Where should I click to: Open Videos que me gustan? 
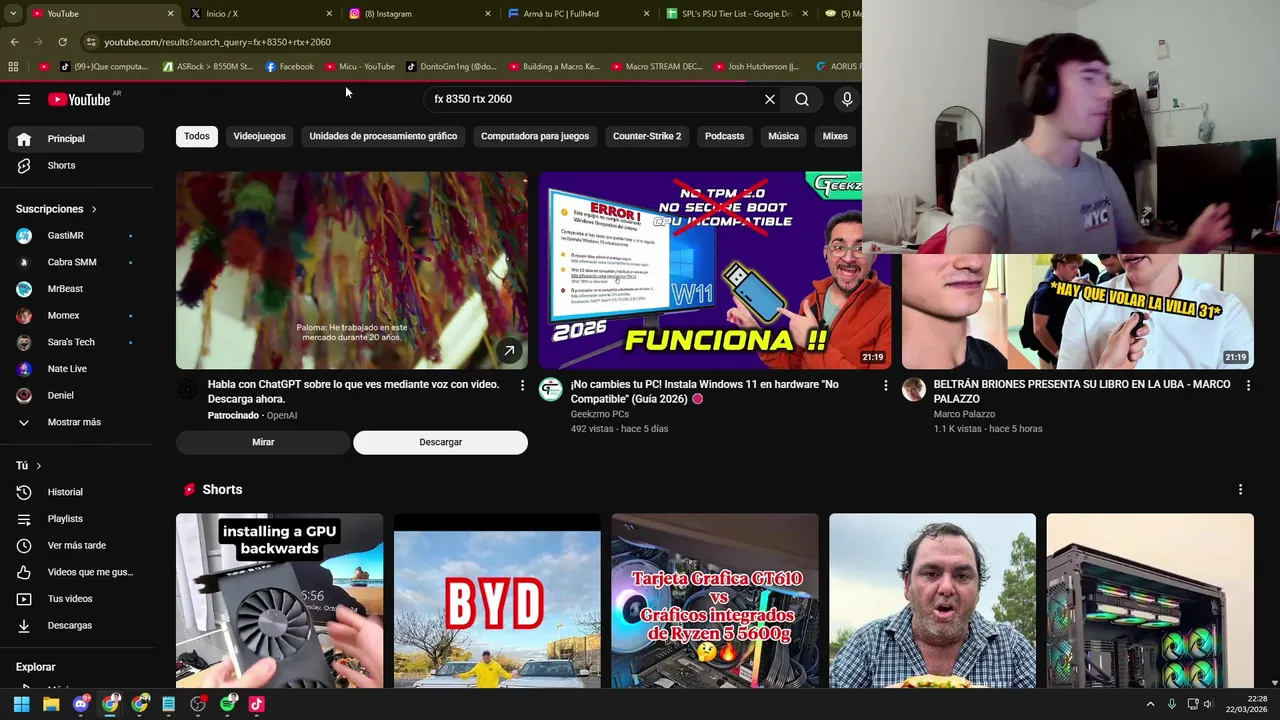point(76,572)
